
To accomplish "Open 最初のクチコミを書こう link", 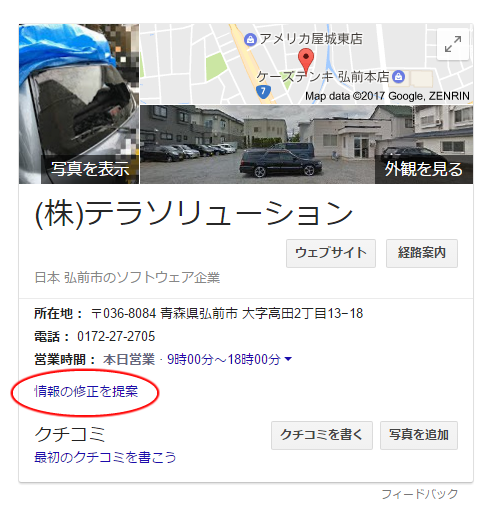I will tap(105, 457).
